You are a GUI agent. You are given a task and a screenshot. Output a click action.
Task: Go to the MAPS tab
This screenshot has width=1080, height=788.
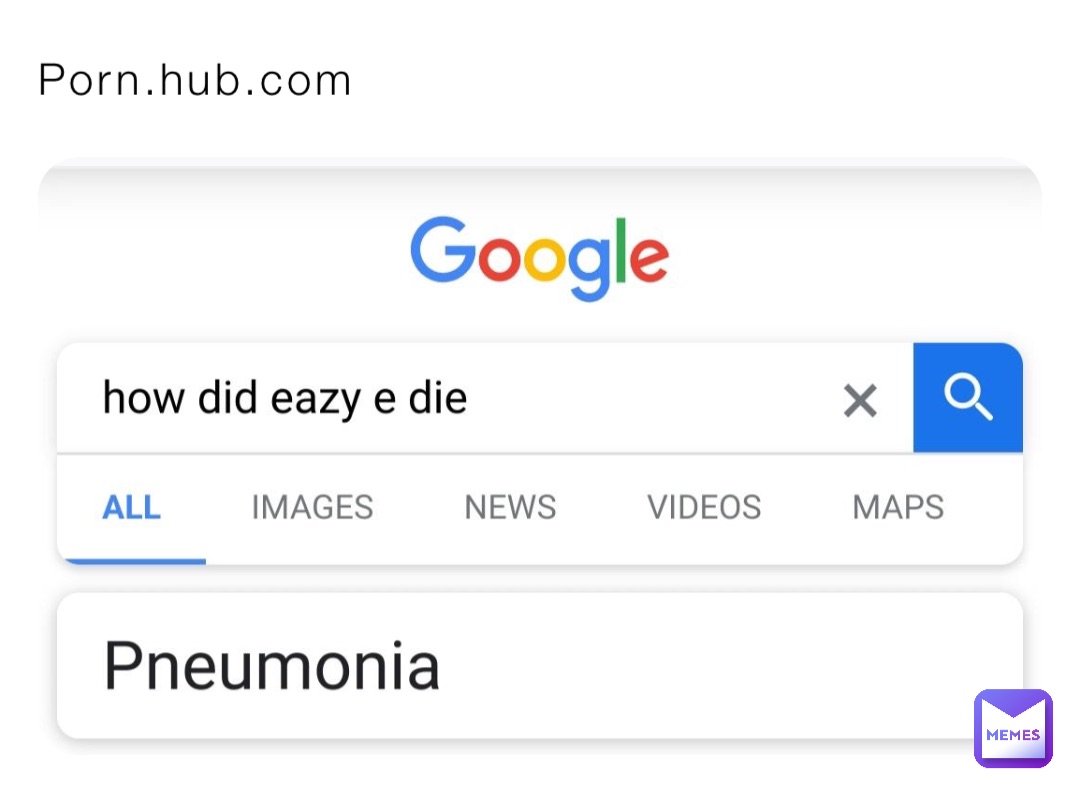coord(898,508)
